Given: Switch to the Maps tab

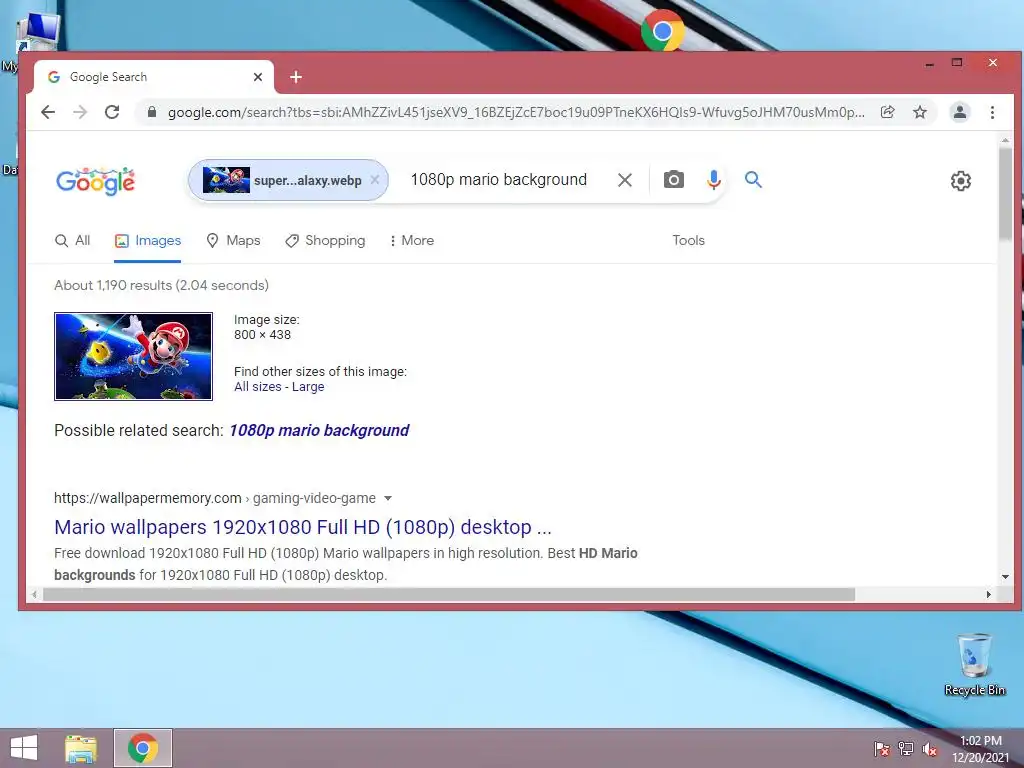Looking at the screenshot, I should coord(233,240).
